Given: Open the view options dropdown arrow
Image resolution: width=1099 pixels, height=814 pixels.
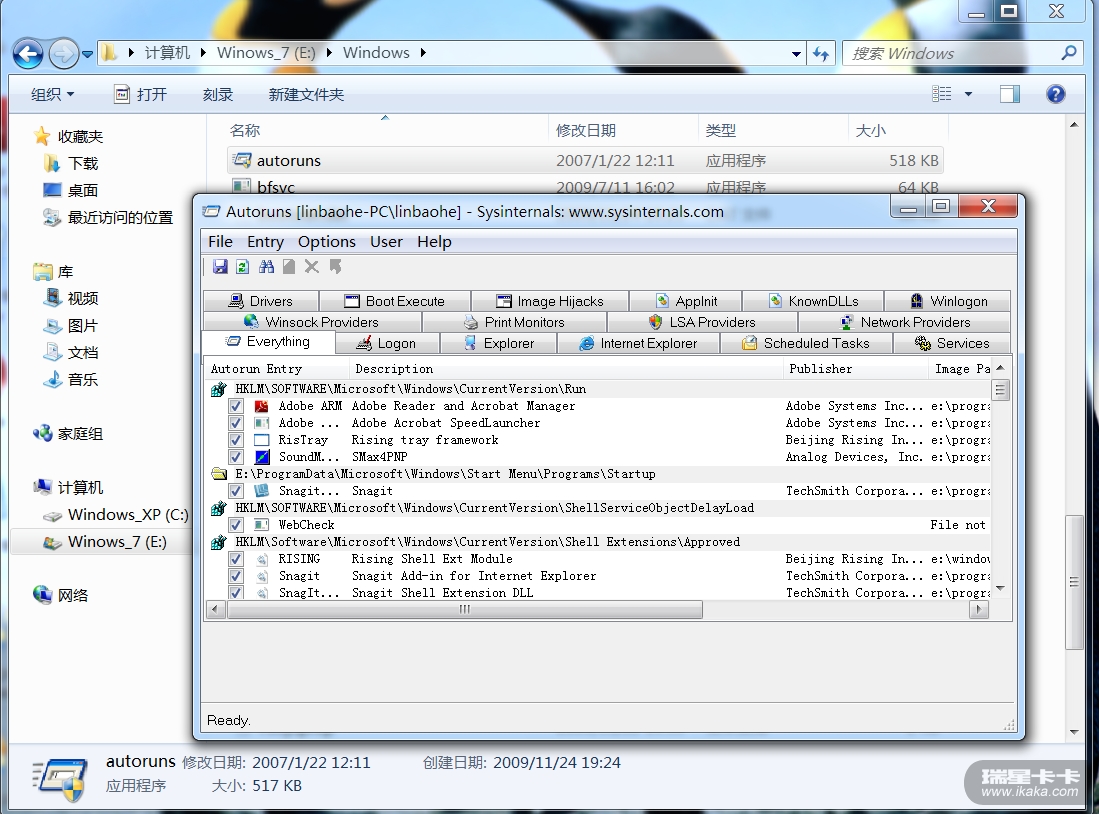Looking at the screenshot, I should (969, 94).
